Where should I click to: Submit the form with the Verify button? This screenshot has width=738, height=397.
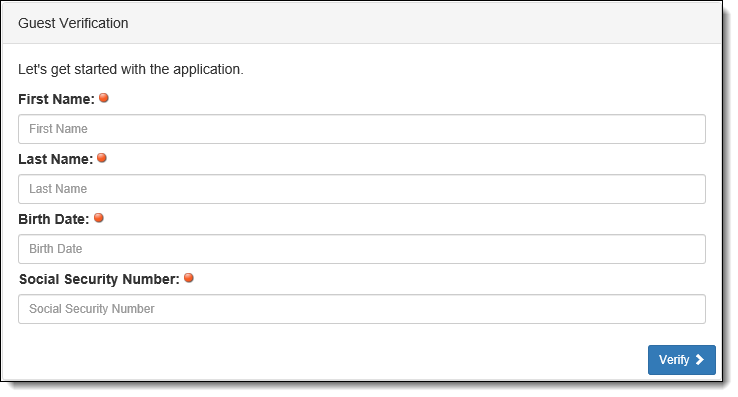click(682, 360)
